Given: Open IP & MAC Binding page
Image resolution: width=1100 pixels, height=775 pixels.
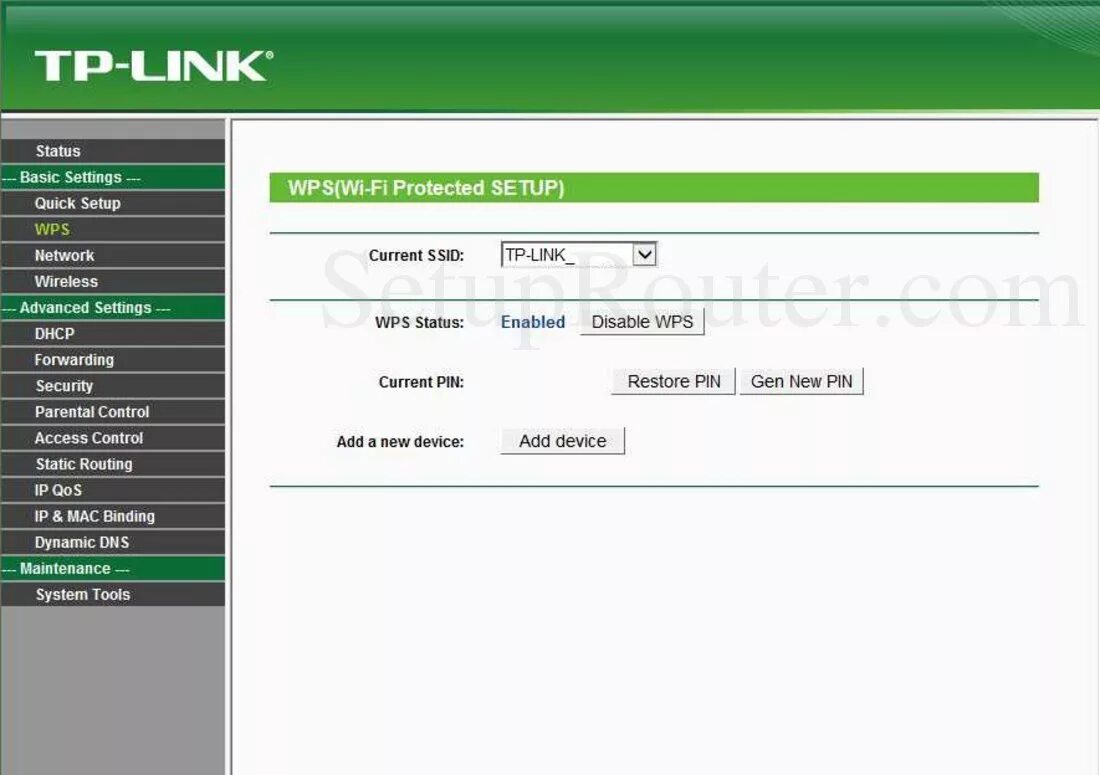Looking at the screenshot, I should click(113, 516).
